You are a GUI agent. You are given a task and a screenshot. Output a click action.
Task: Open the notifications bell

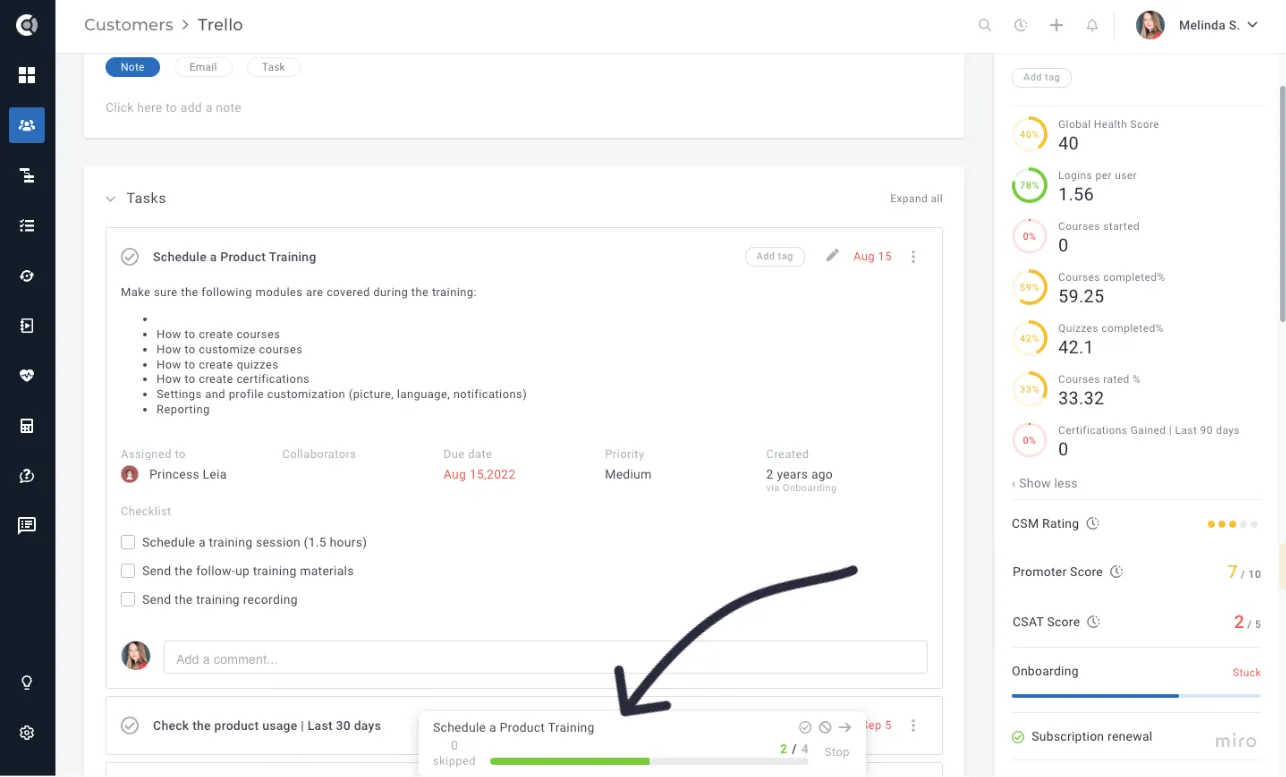(1092, 25)
